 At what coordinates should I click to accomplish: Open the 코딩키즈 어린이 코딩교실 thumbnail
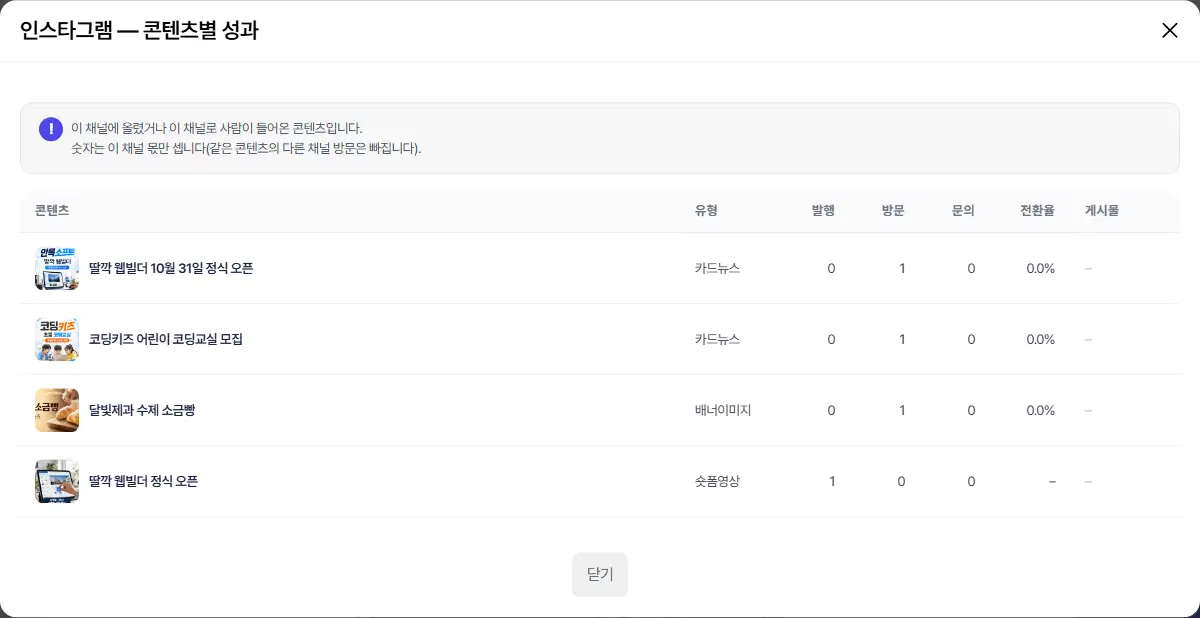point(57,339)
